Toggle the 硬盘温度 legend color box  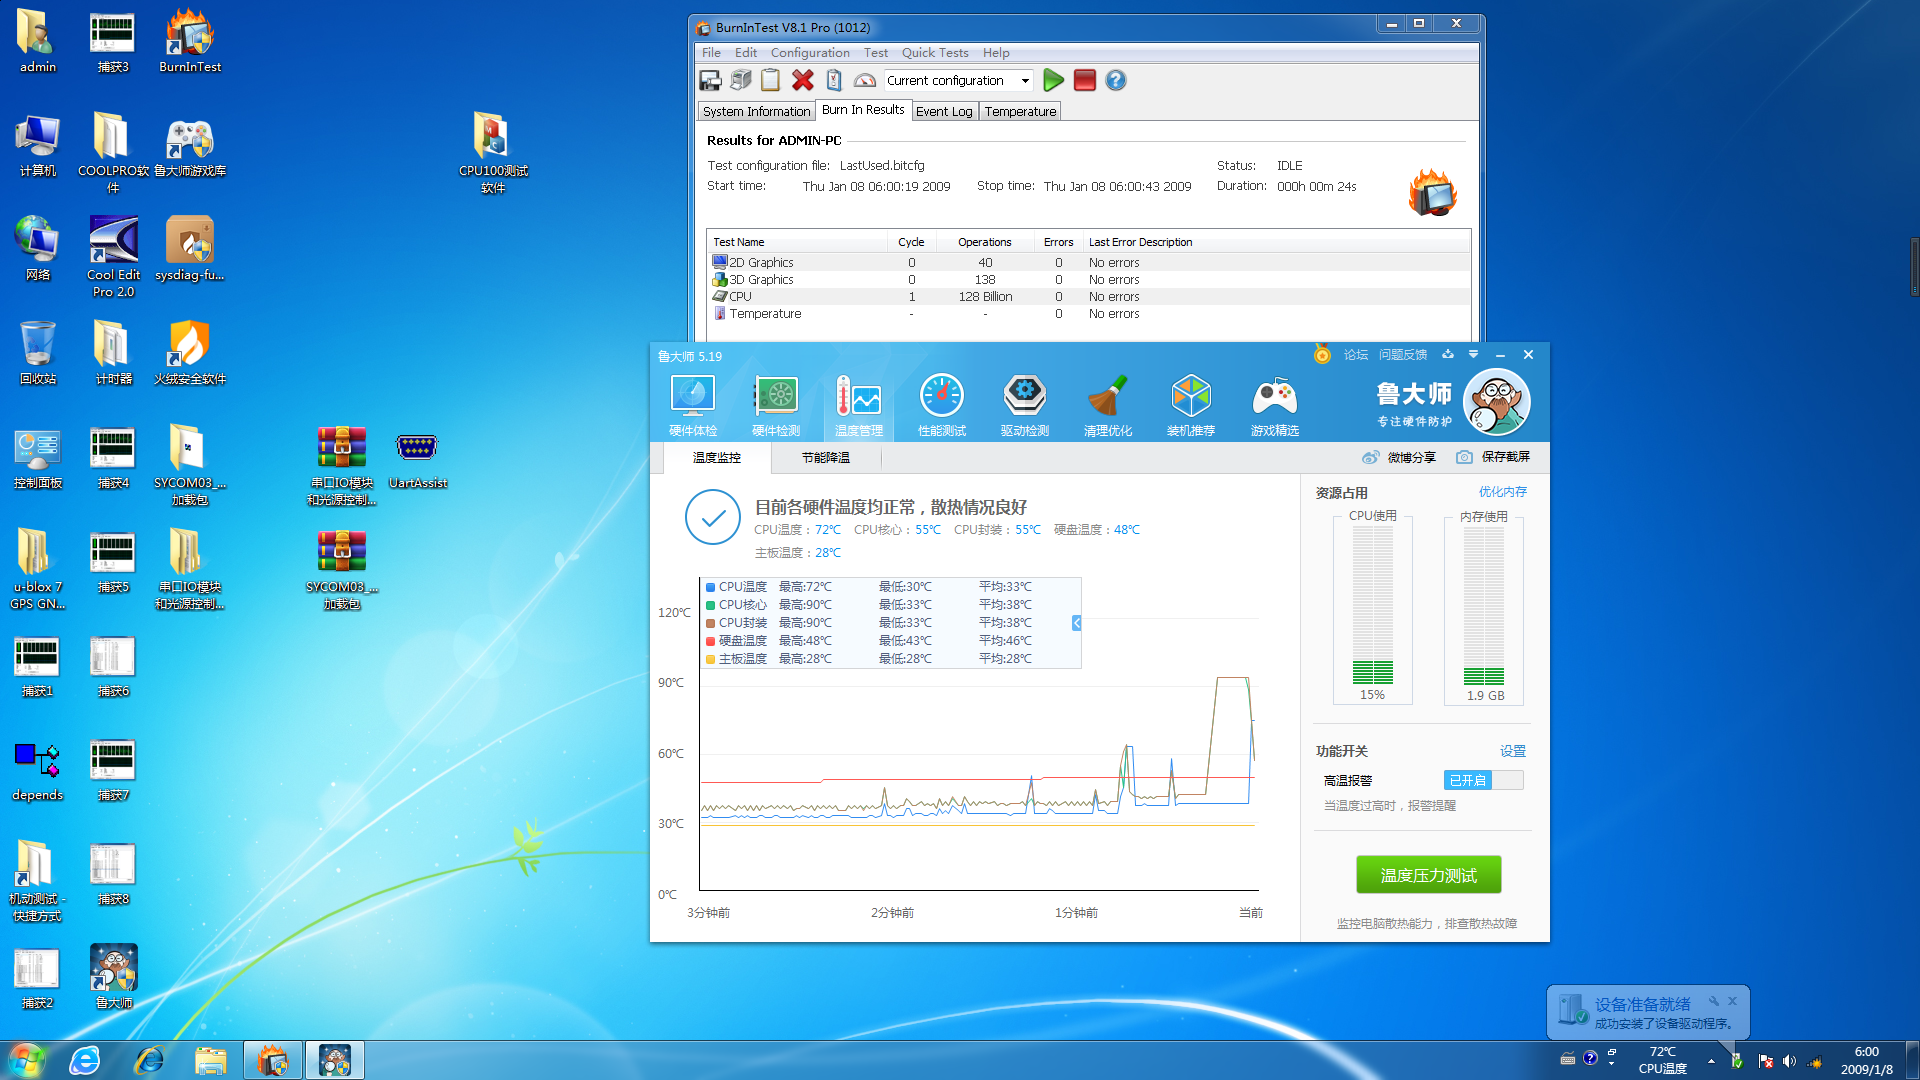[x=710, y=641]
